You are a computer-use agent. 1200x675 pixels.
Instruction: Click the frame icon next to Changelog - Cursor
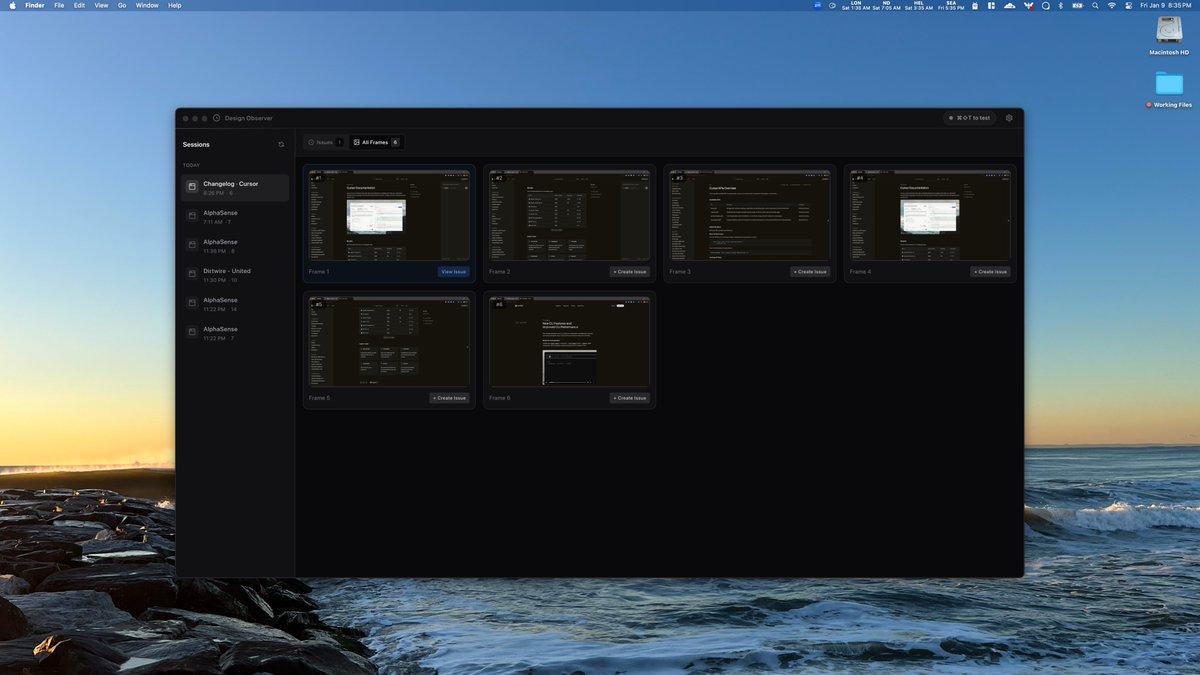192,186
